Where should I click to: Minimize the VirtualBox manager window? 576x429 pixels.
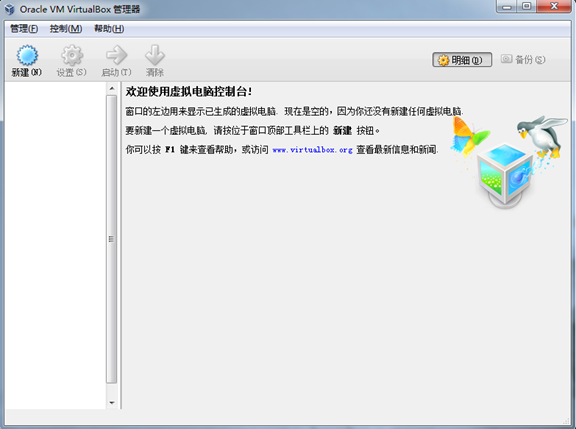[507, 7]
